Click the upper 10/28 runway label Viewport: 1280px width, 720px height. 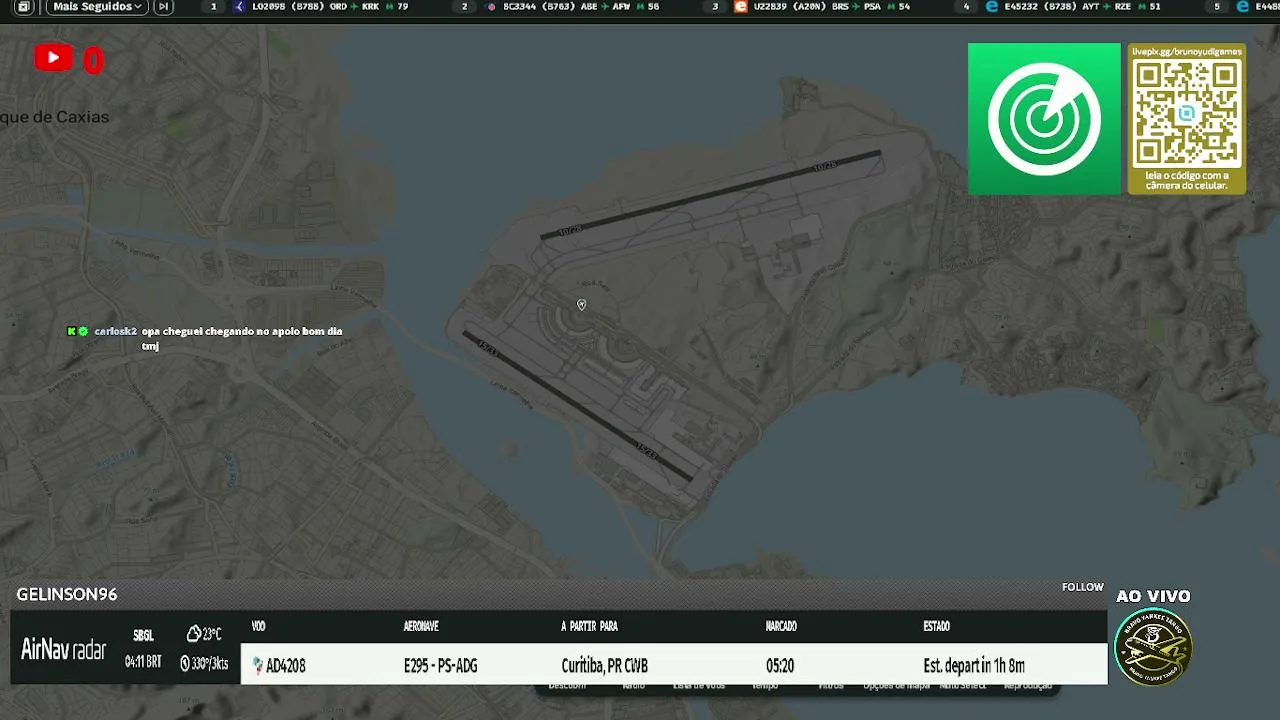tap(825, 165)
